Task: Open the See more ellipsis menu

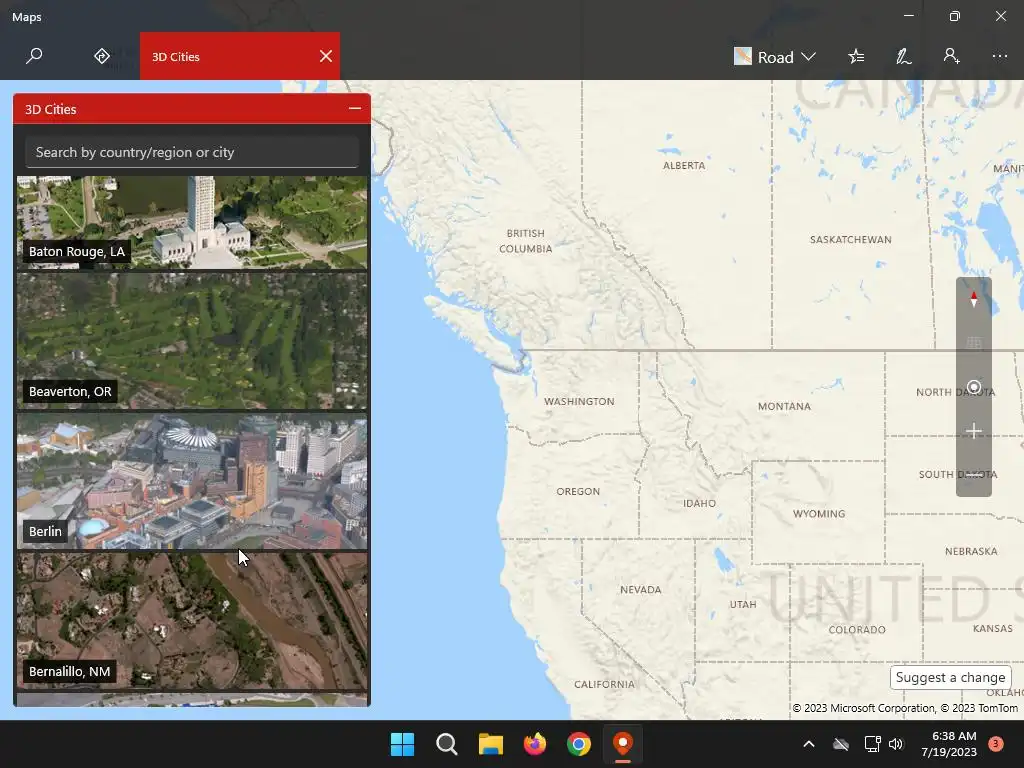Action: click(999, 56)
